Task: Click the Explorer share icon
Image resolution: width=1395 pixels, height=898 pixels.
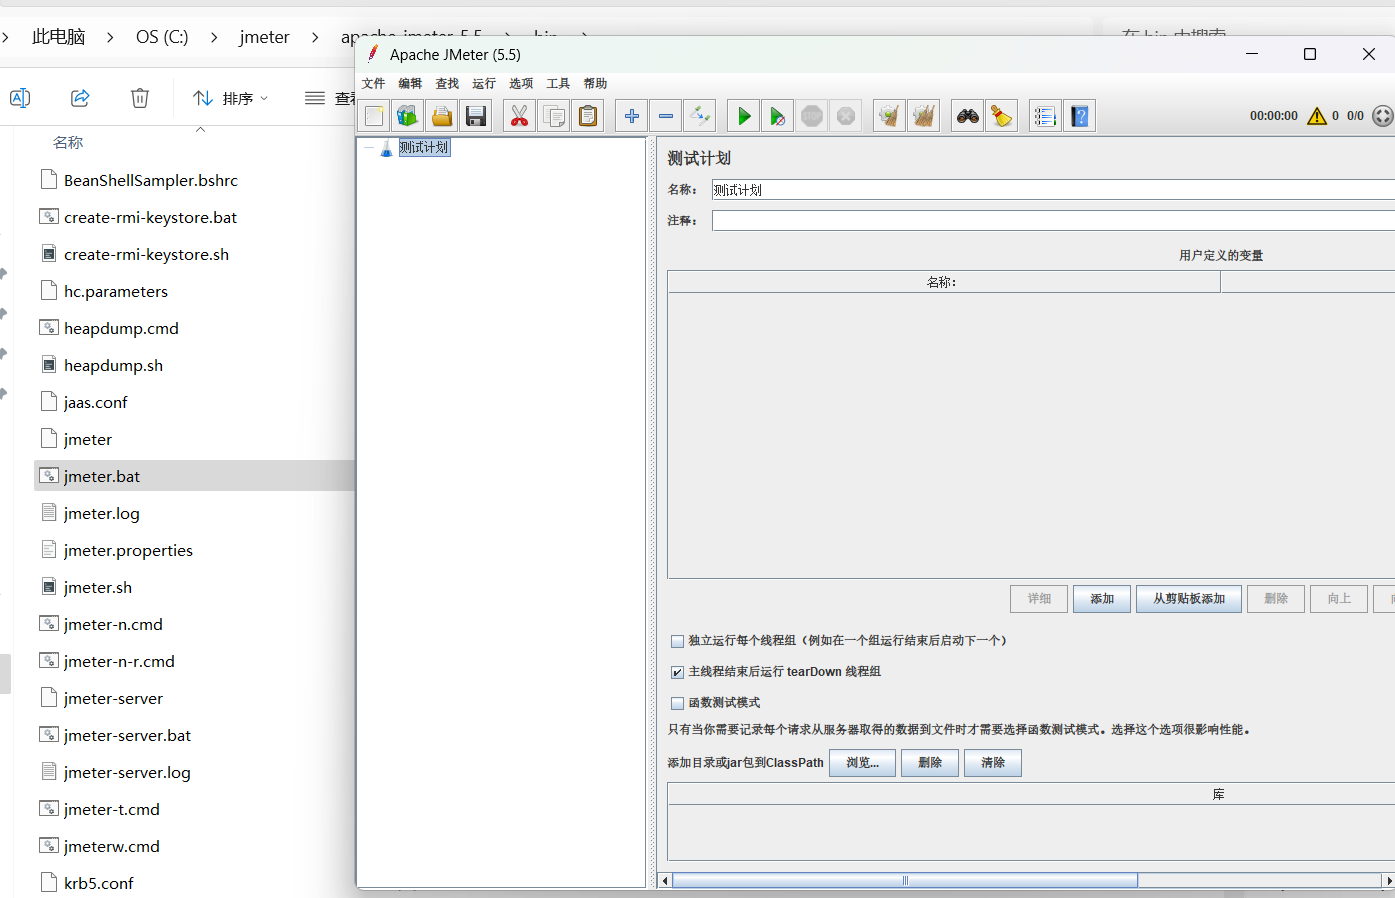Action: 80,98
